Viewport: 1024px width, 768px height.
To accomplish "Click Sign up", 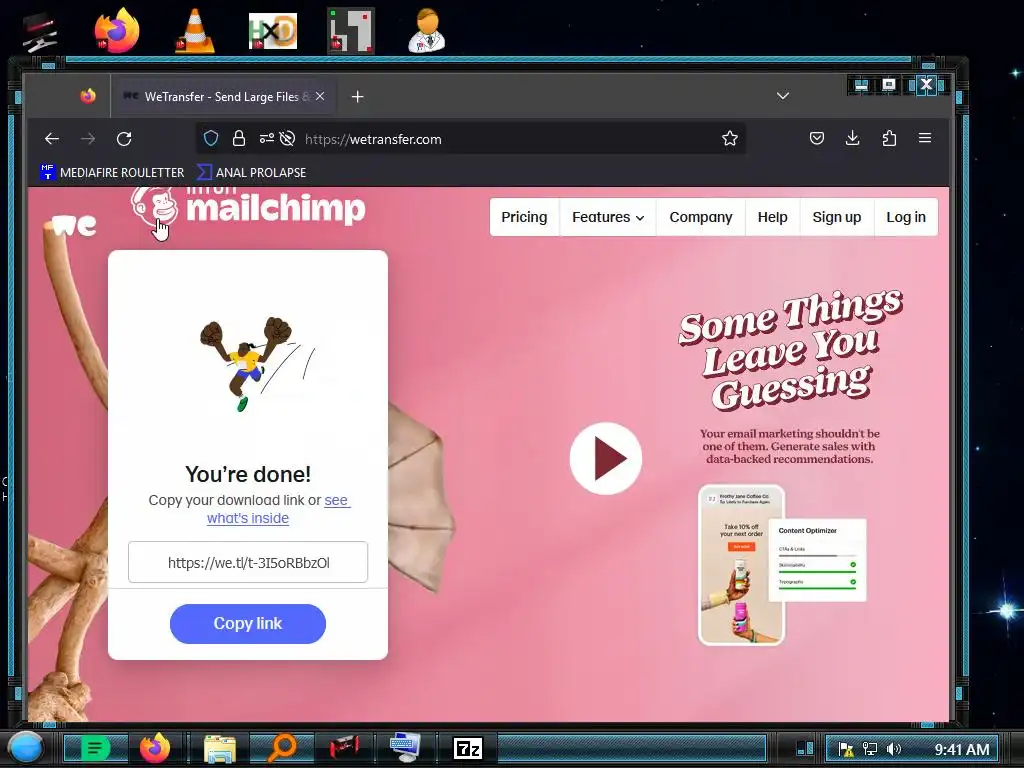I will tap(837, 217).
